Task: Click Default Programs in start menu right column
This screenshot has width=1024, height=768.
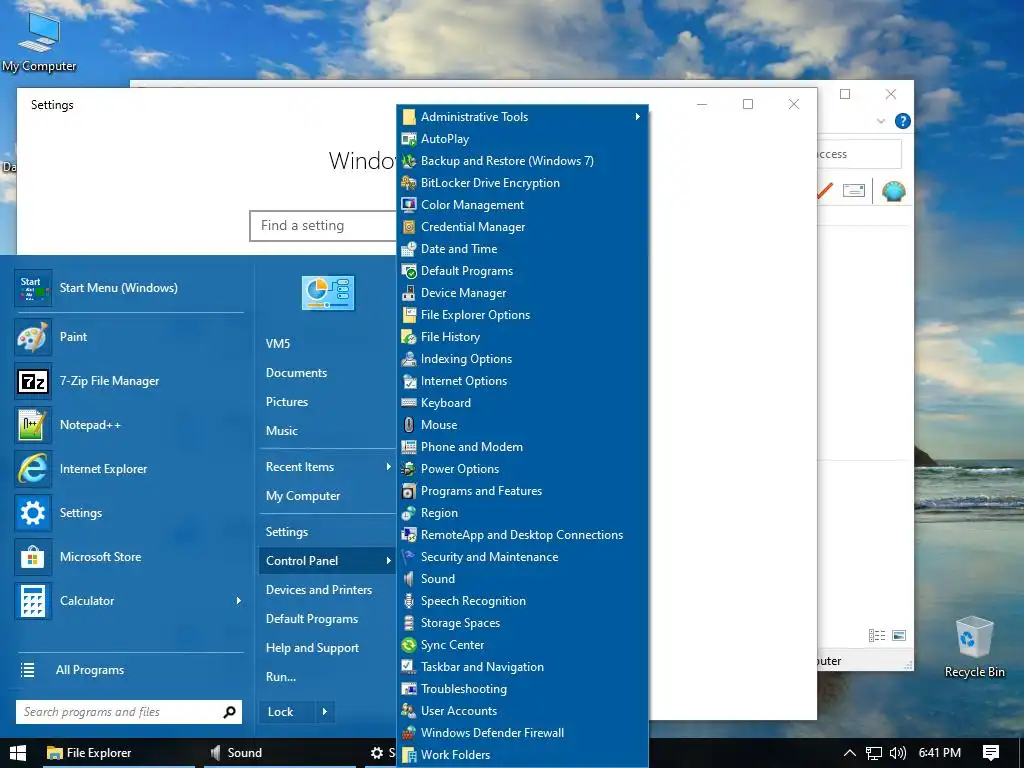Action: click(x=327, y=619)
